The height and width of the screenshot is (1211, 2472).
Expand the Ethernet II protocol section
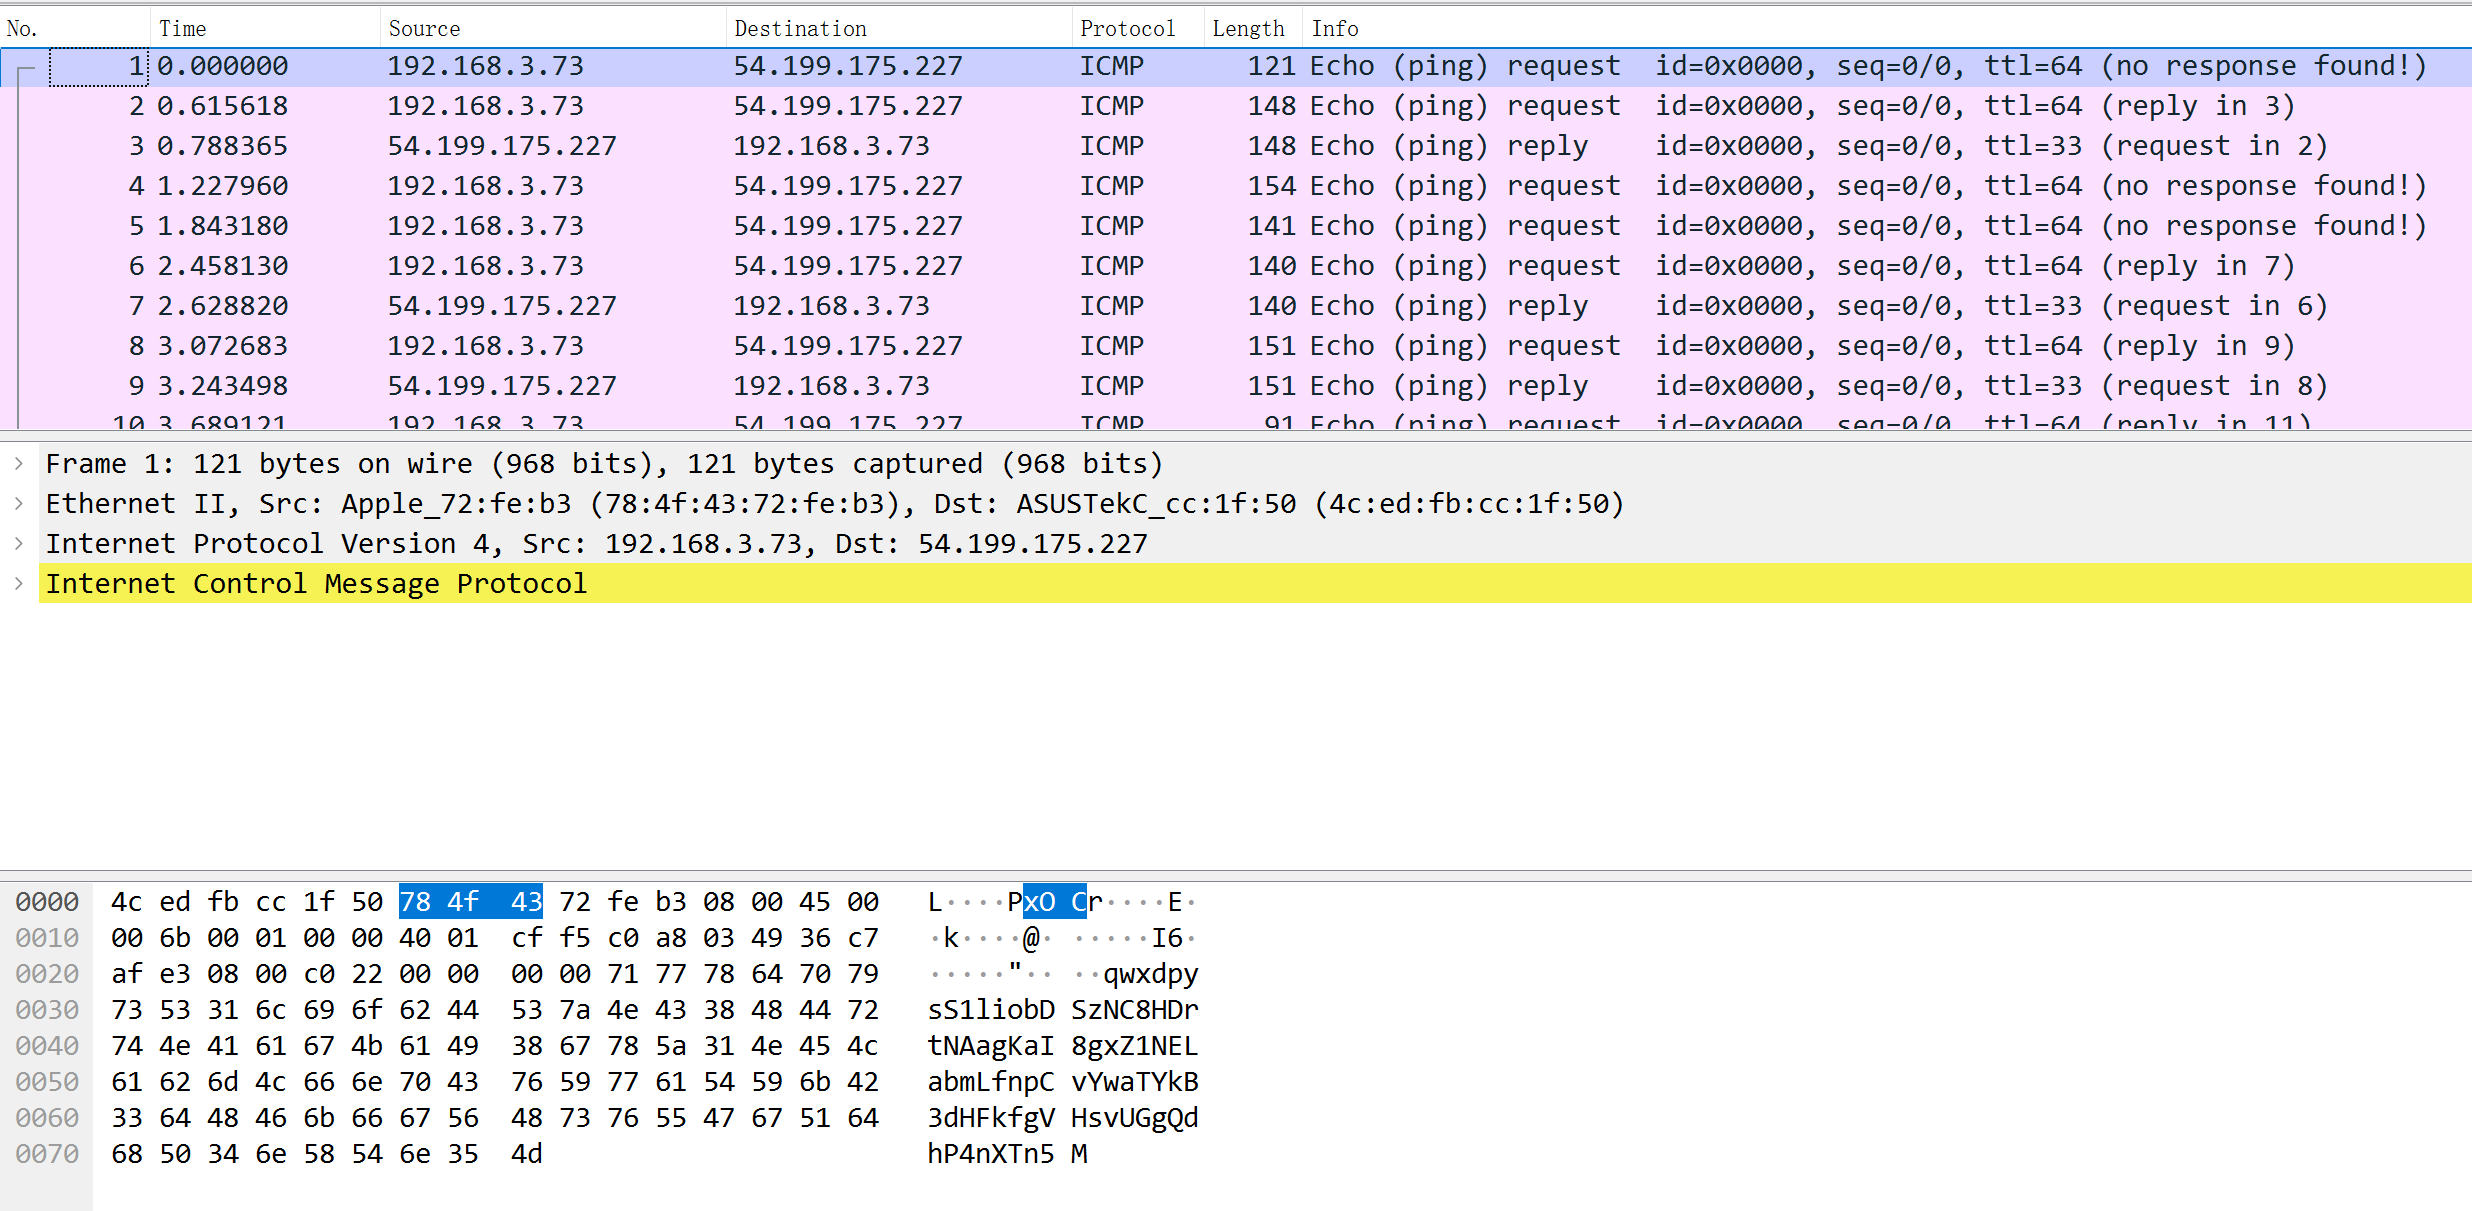[18, 503]
